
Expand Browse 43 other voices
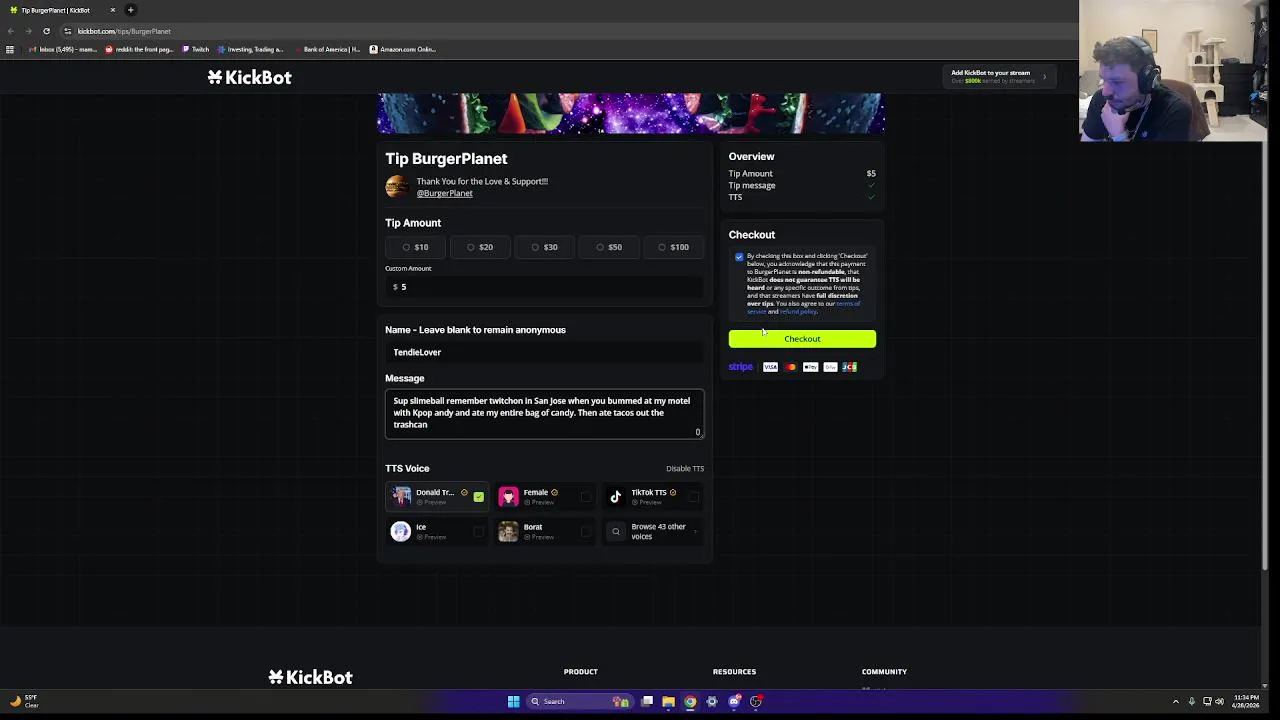652,531
